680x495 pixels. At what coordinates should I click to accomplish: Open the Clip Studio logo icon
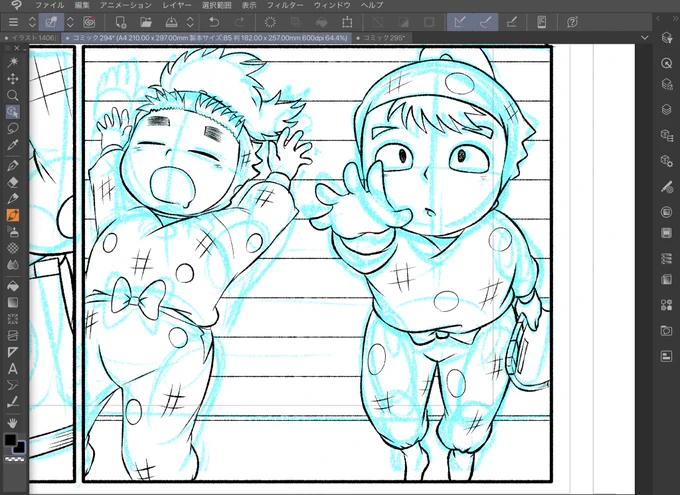pos(16,5)
